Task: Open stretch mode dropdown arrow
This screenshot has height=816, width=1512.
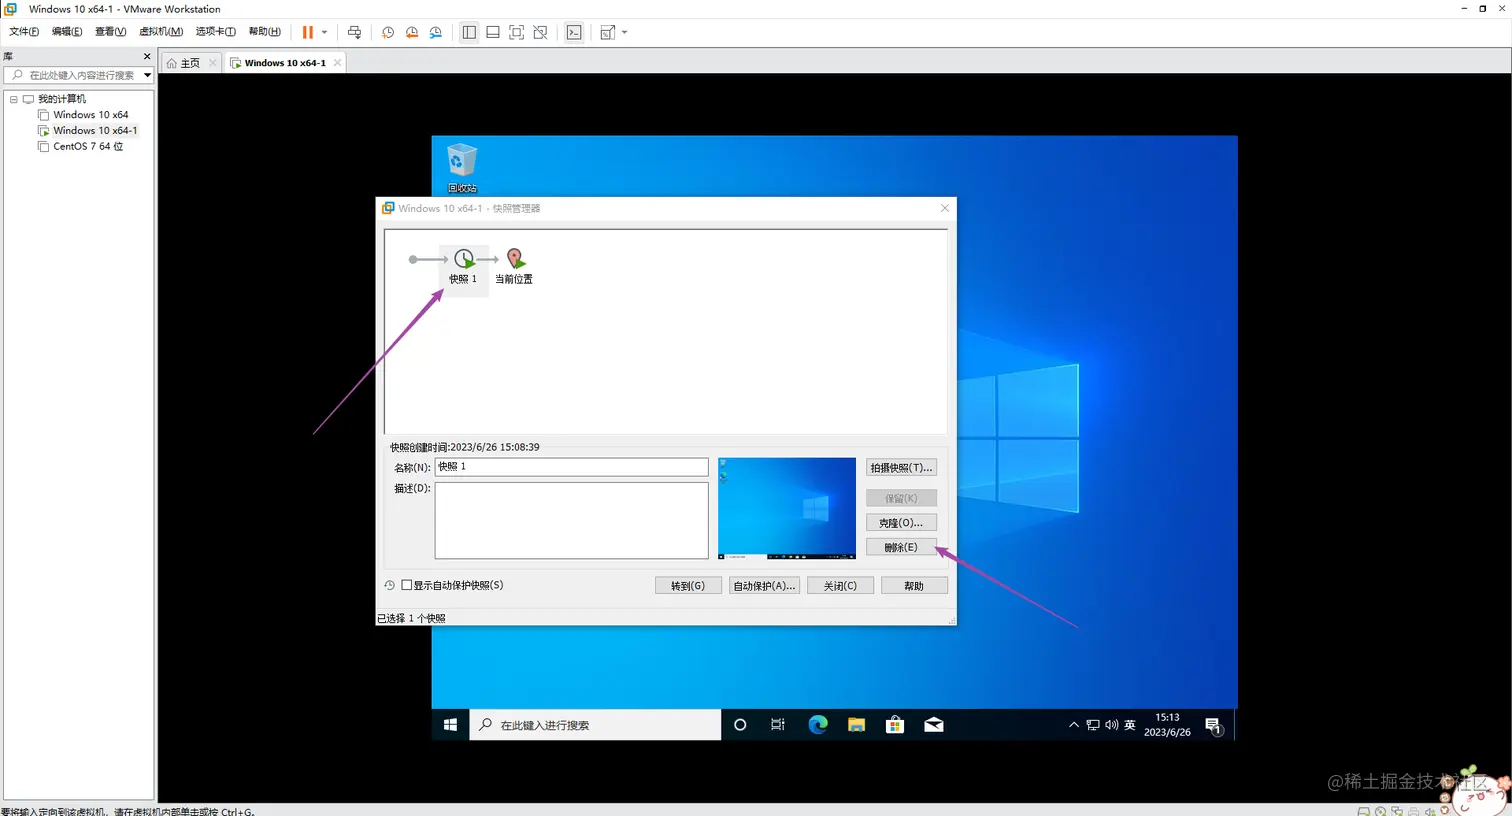Action: [625, 32]
